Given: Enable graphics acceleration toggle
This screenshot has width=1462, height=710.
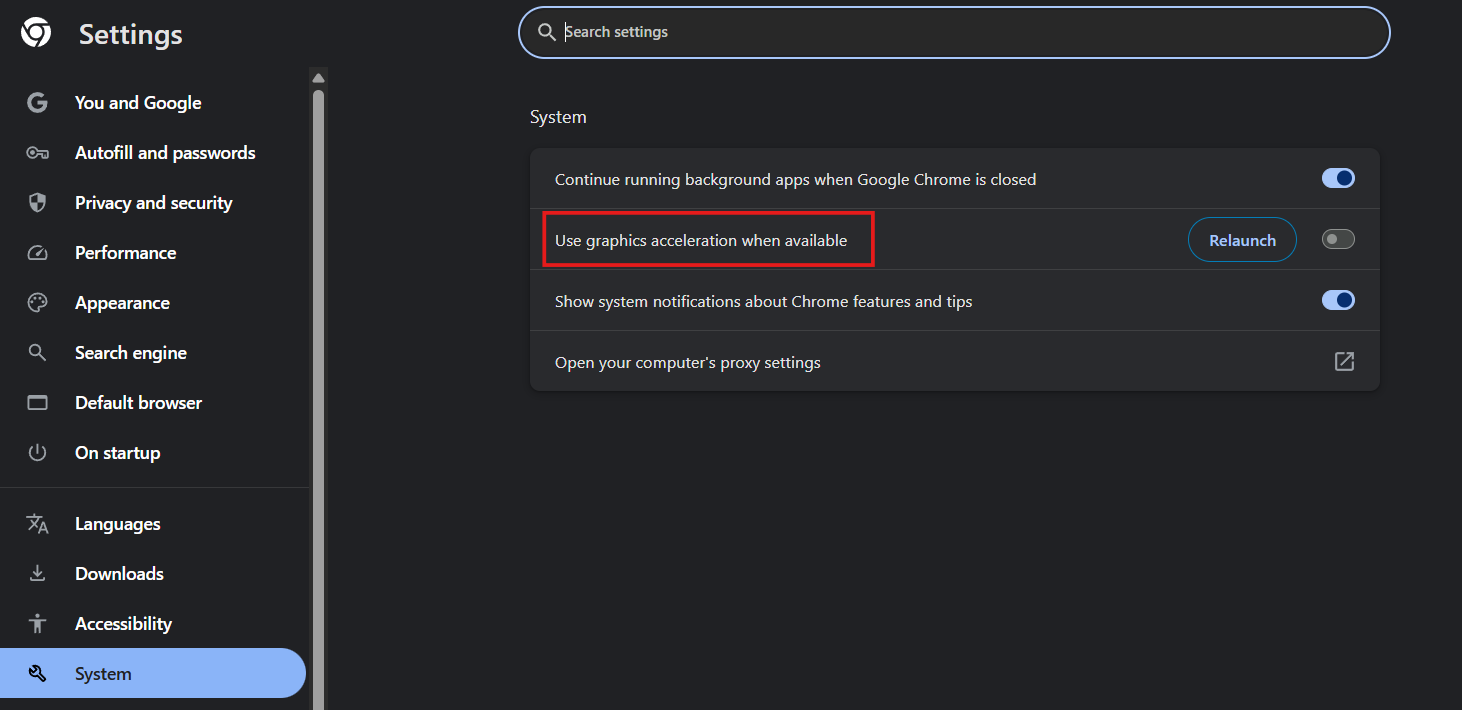Looking at the screenshot, I should click(1338, 240).
